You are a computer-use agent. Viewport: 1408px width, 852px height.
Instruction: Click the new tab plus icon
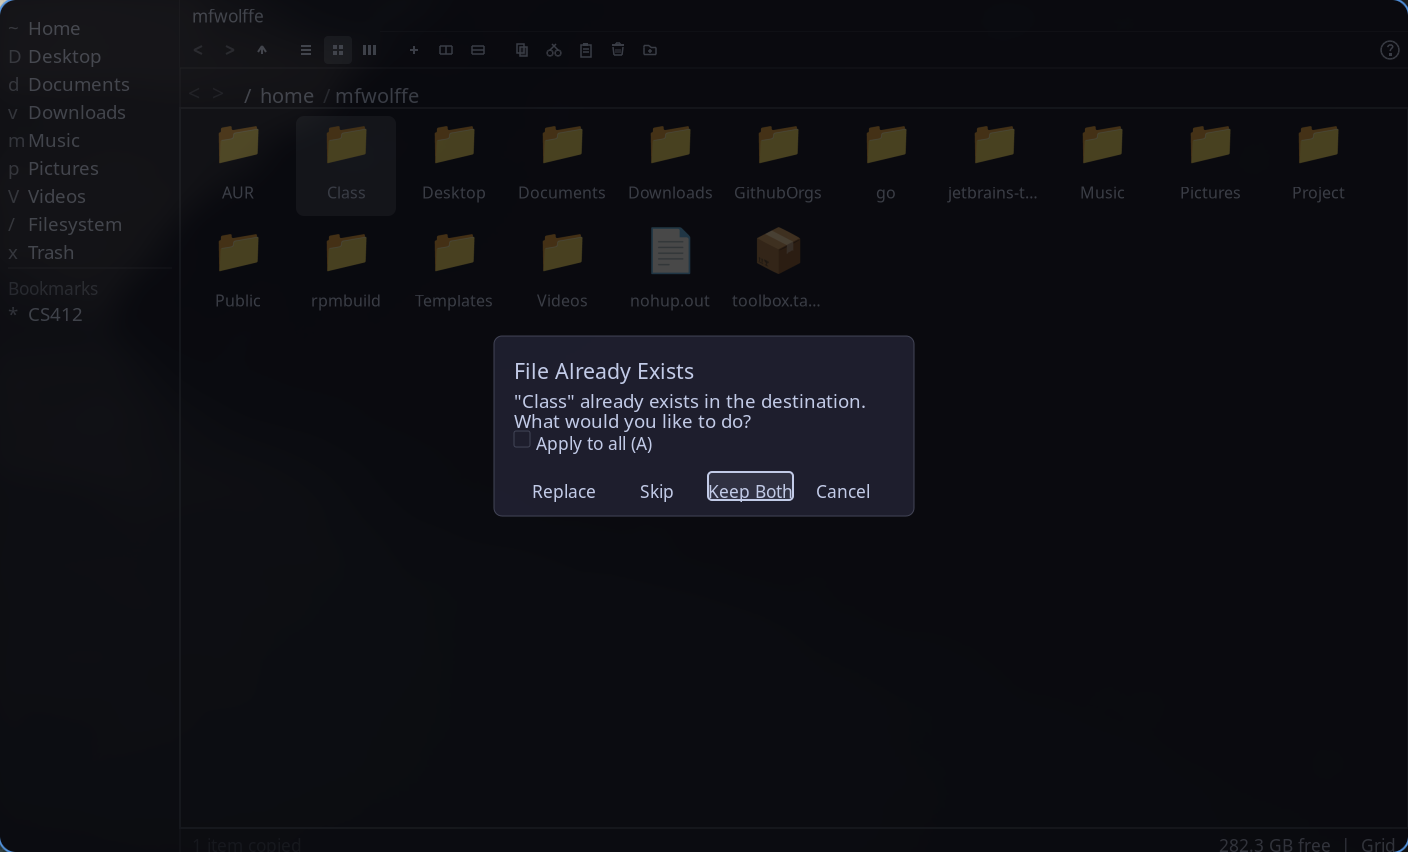[x=413, y=49]
